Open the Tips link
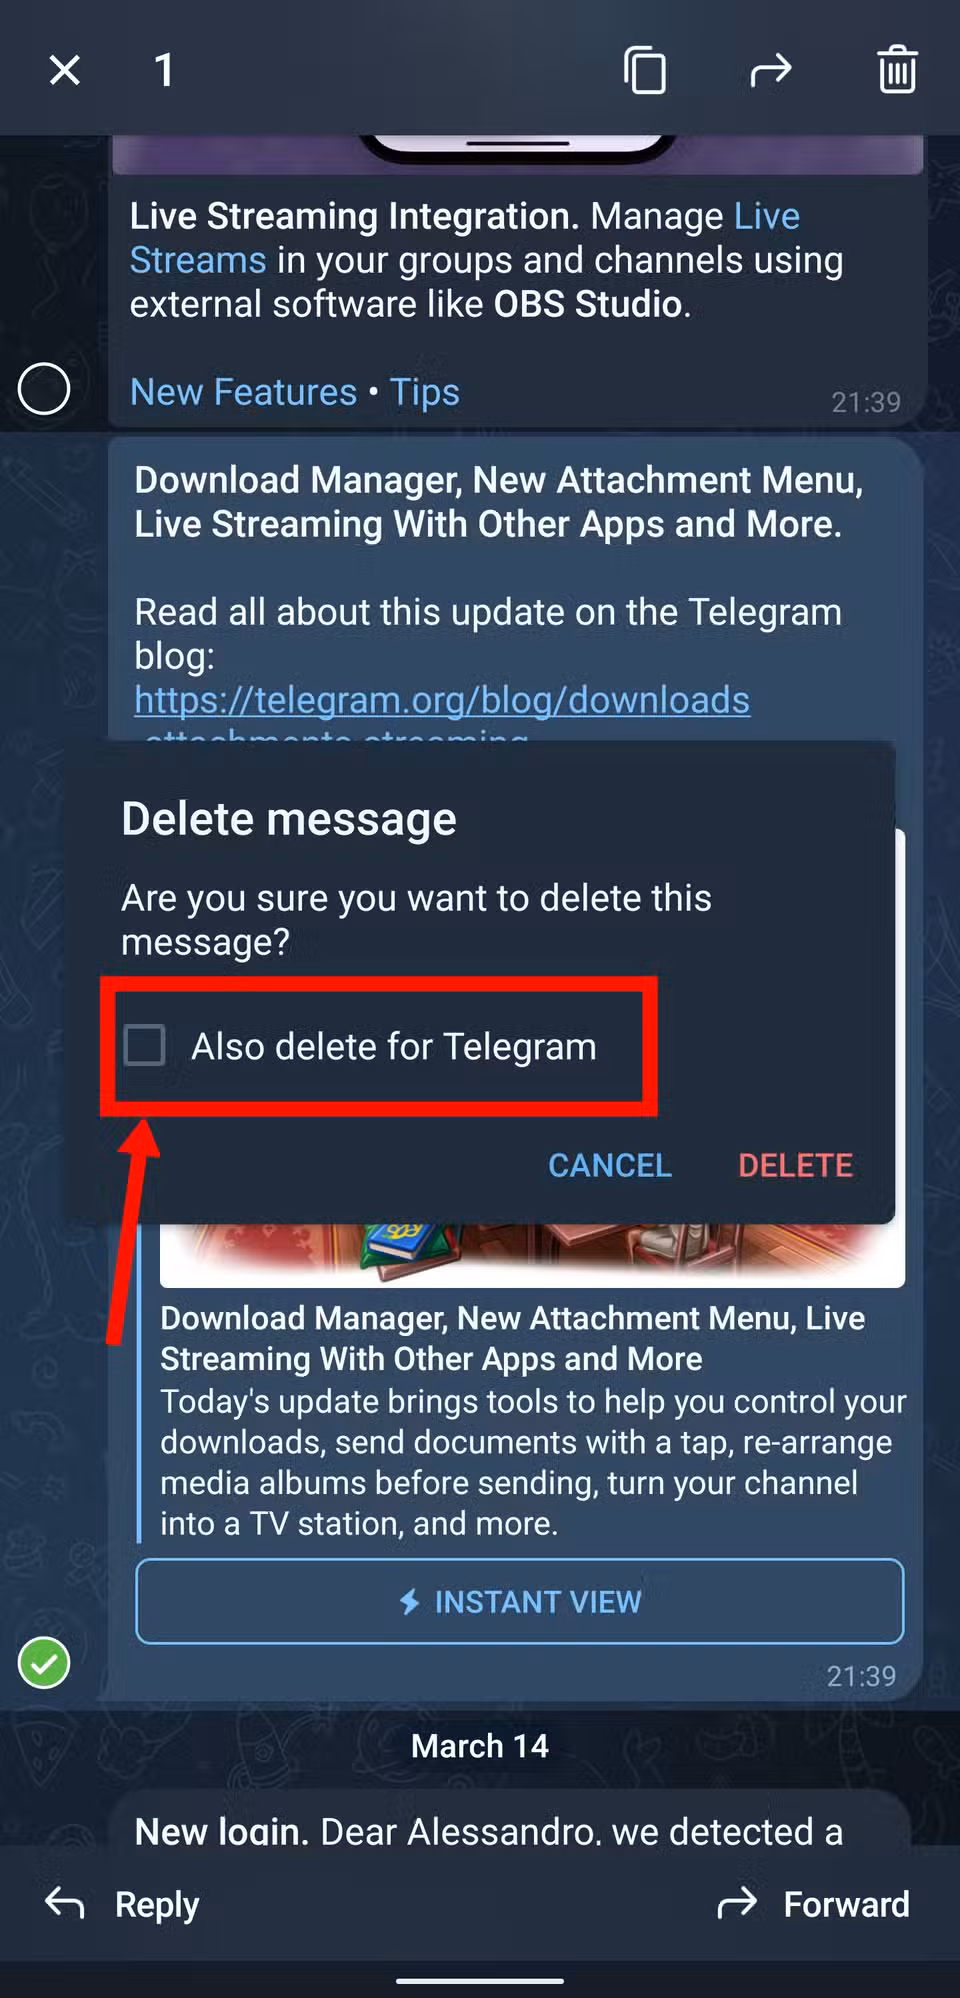Image resolution: width=960 pixels, height=1998 pixels. (x=425, y=392)
